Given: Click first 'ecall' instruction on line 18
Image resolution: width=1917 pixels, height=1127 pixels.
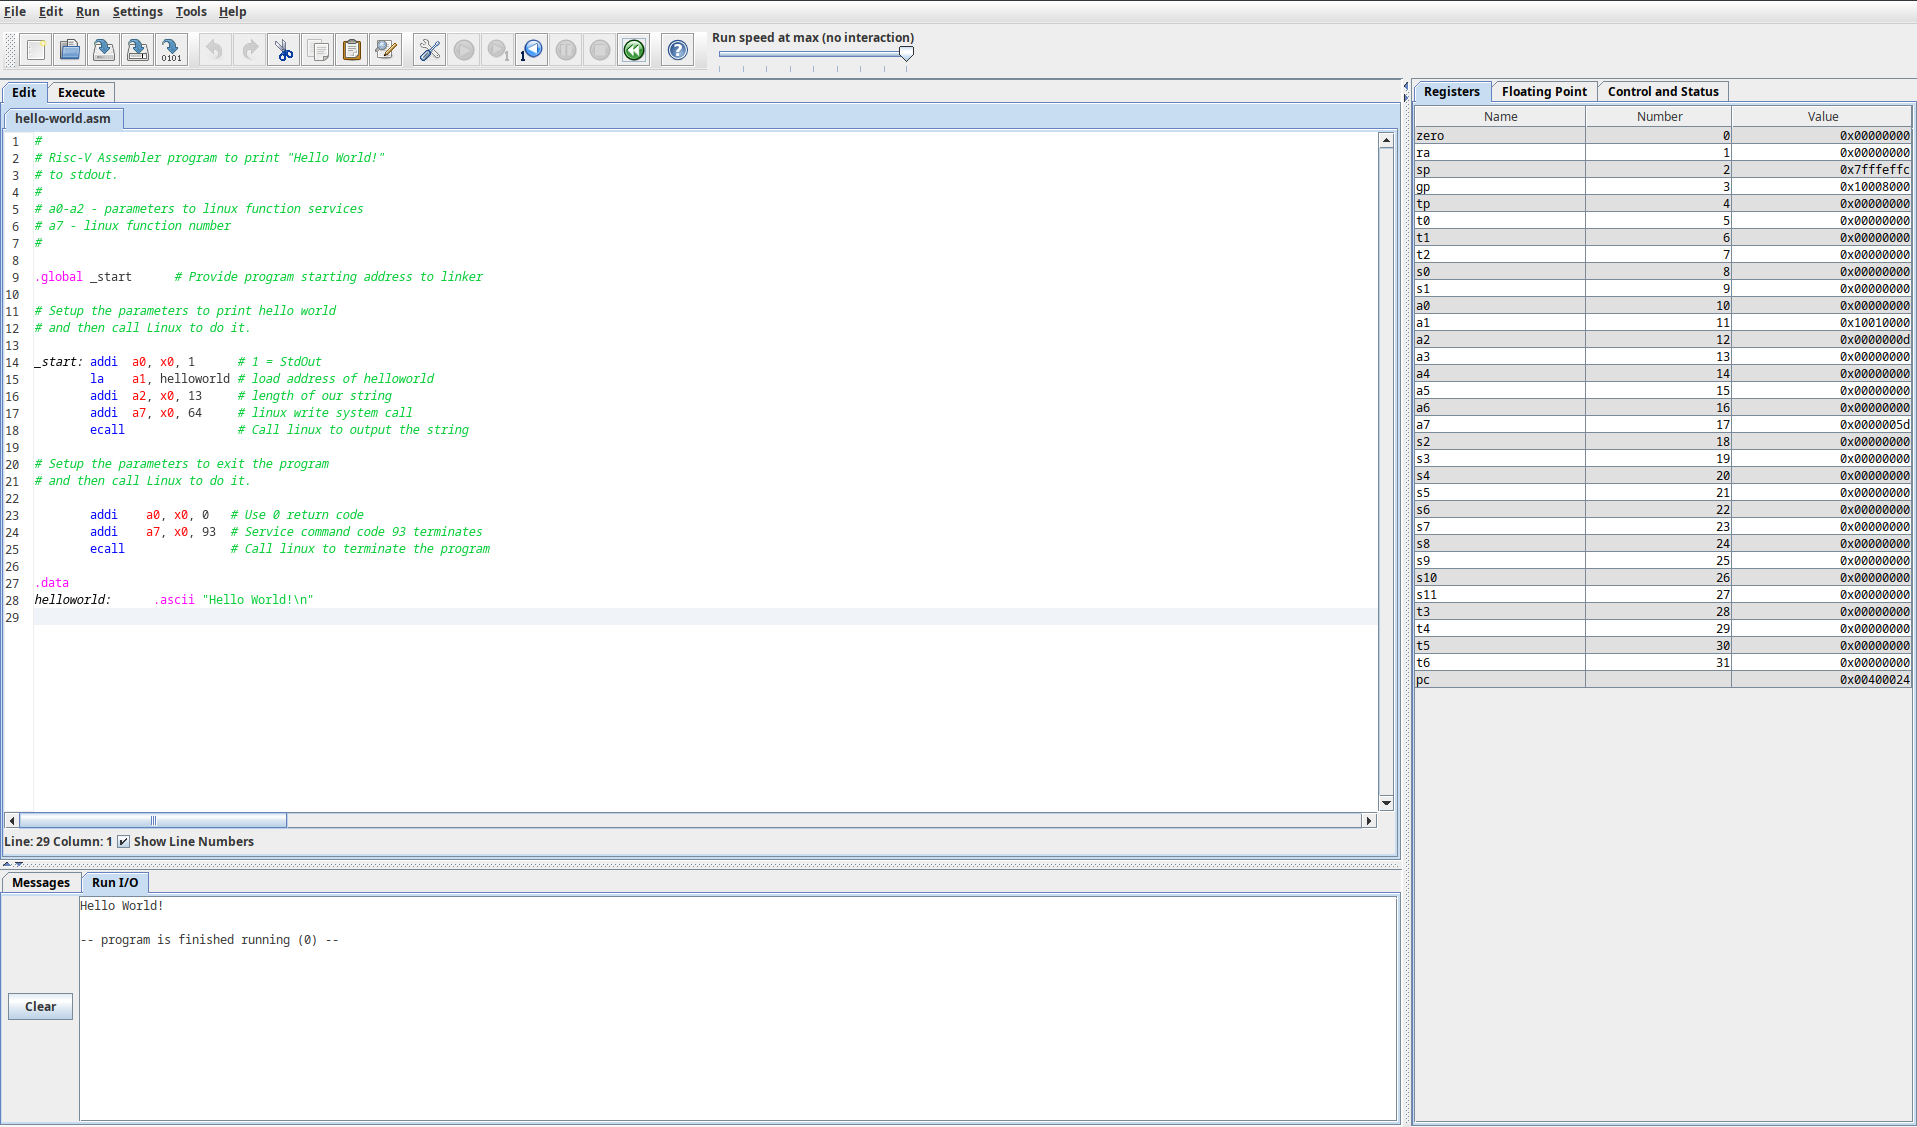Looking at the screenshot, I should click(x=107, y=430).
